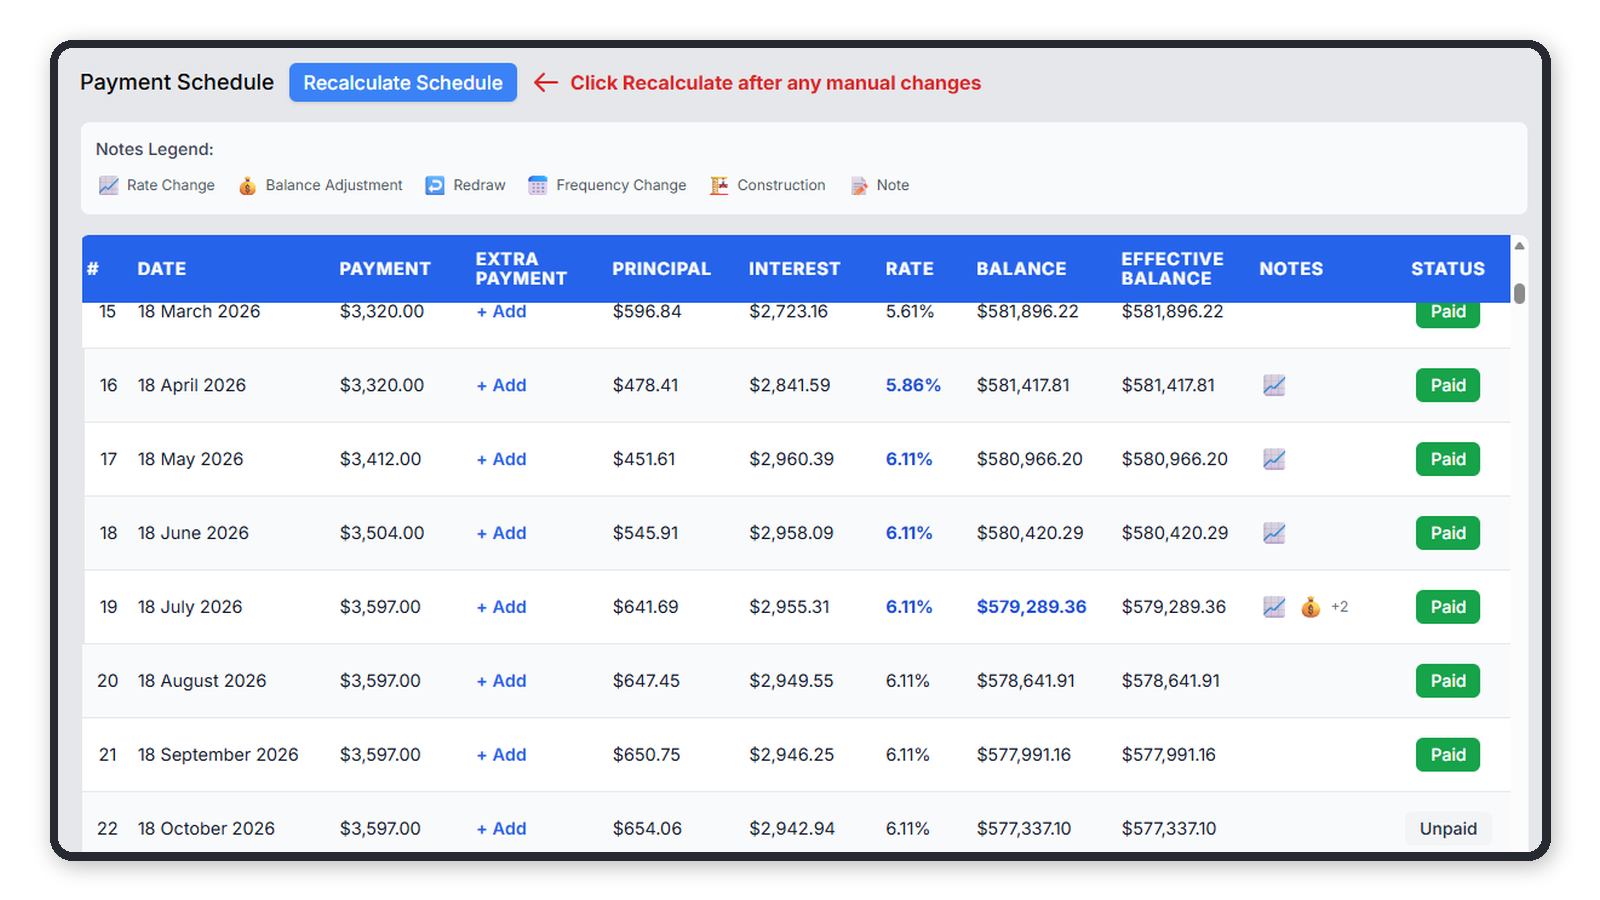The width and height of the screenshot is (1600, 900).
Task: Click principal $641.69 cell
Action: (645, 607)
